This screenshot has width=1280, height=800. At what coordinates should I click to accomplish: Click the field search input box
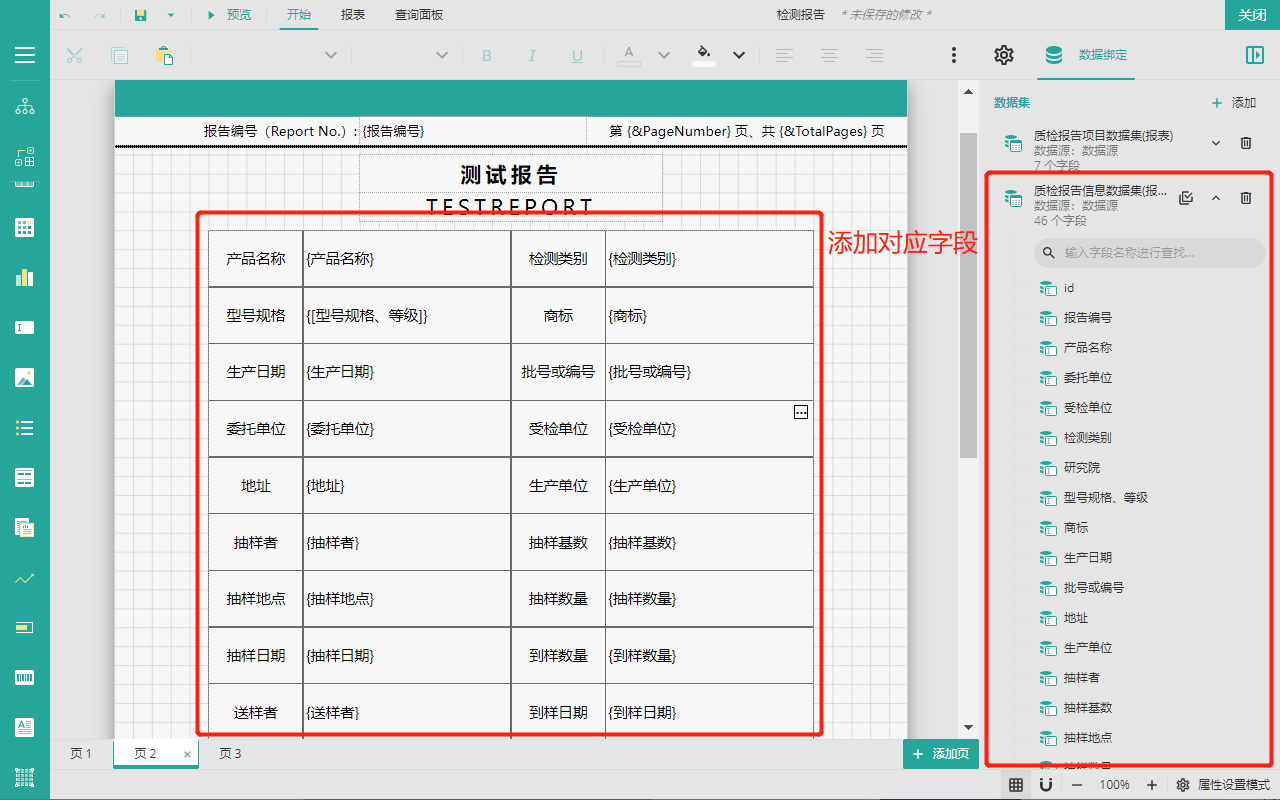tap(1150, 253)
